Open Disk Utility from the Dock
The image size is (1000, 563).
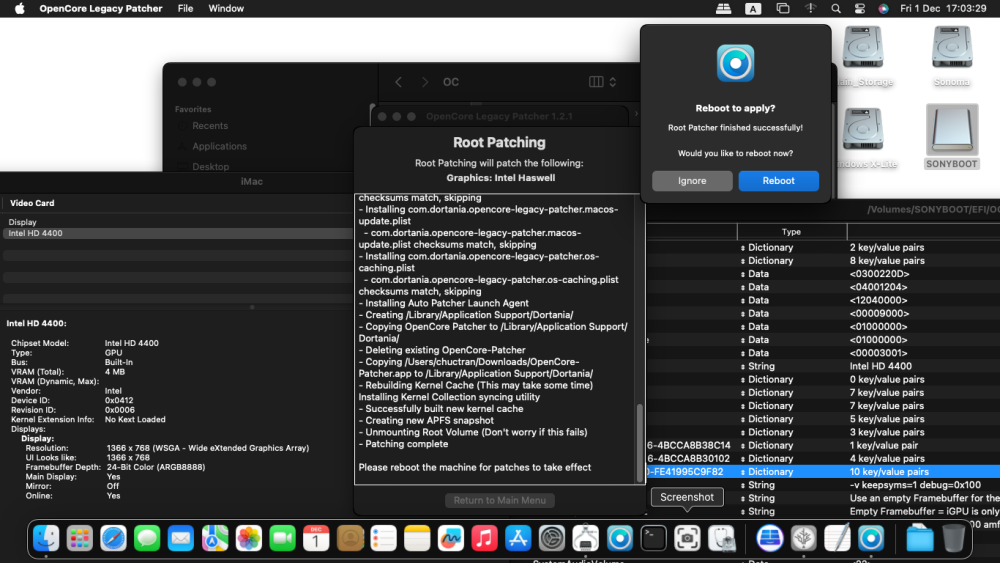click(x=721, y=539)
